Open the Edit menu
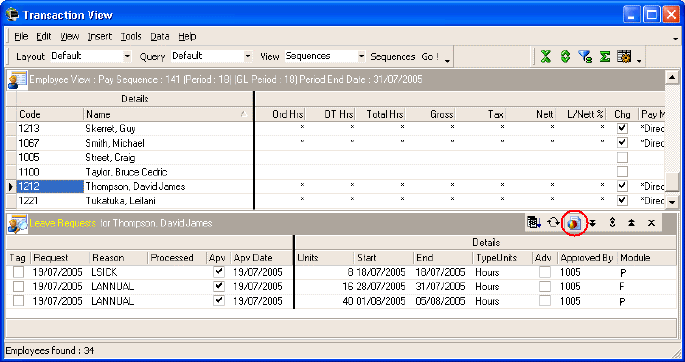Image resolution: width=685 pixels, height=362 pixels. coord(44,36)
